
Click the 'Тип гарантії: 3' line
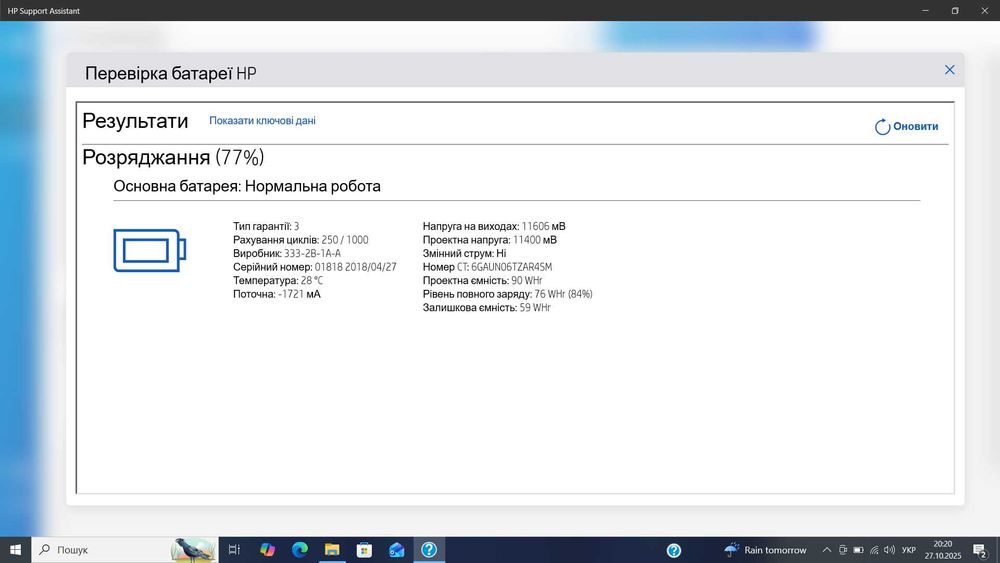tap(266, 226)
